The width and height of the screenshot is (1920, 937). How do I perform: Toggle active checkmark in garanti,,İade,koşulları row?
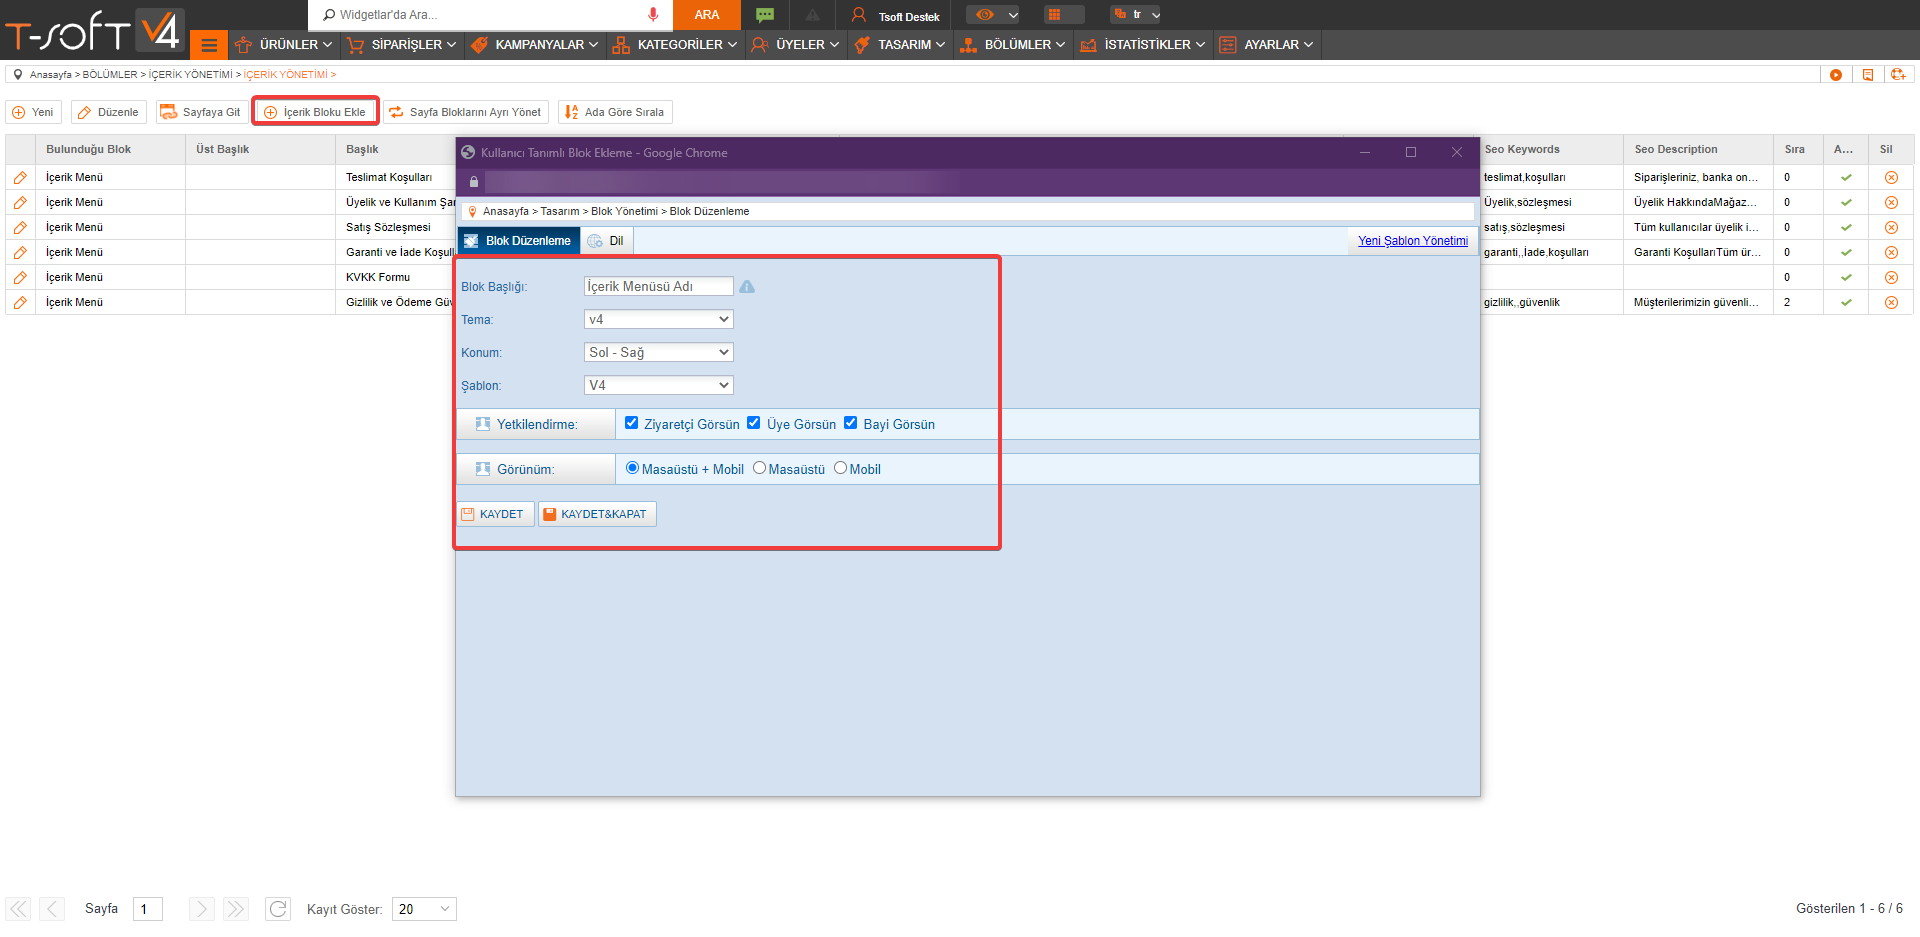pyautogui.click(x=1846, y=252)
